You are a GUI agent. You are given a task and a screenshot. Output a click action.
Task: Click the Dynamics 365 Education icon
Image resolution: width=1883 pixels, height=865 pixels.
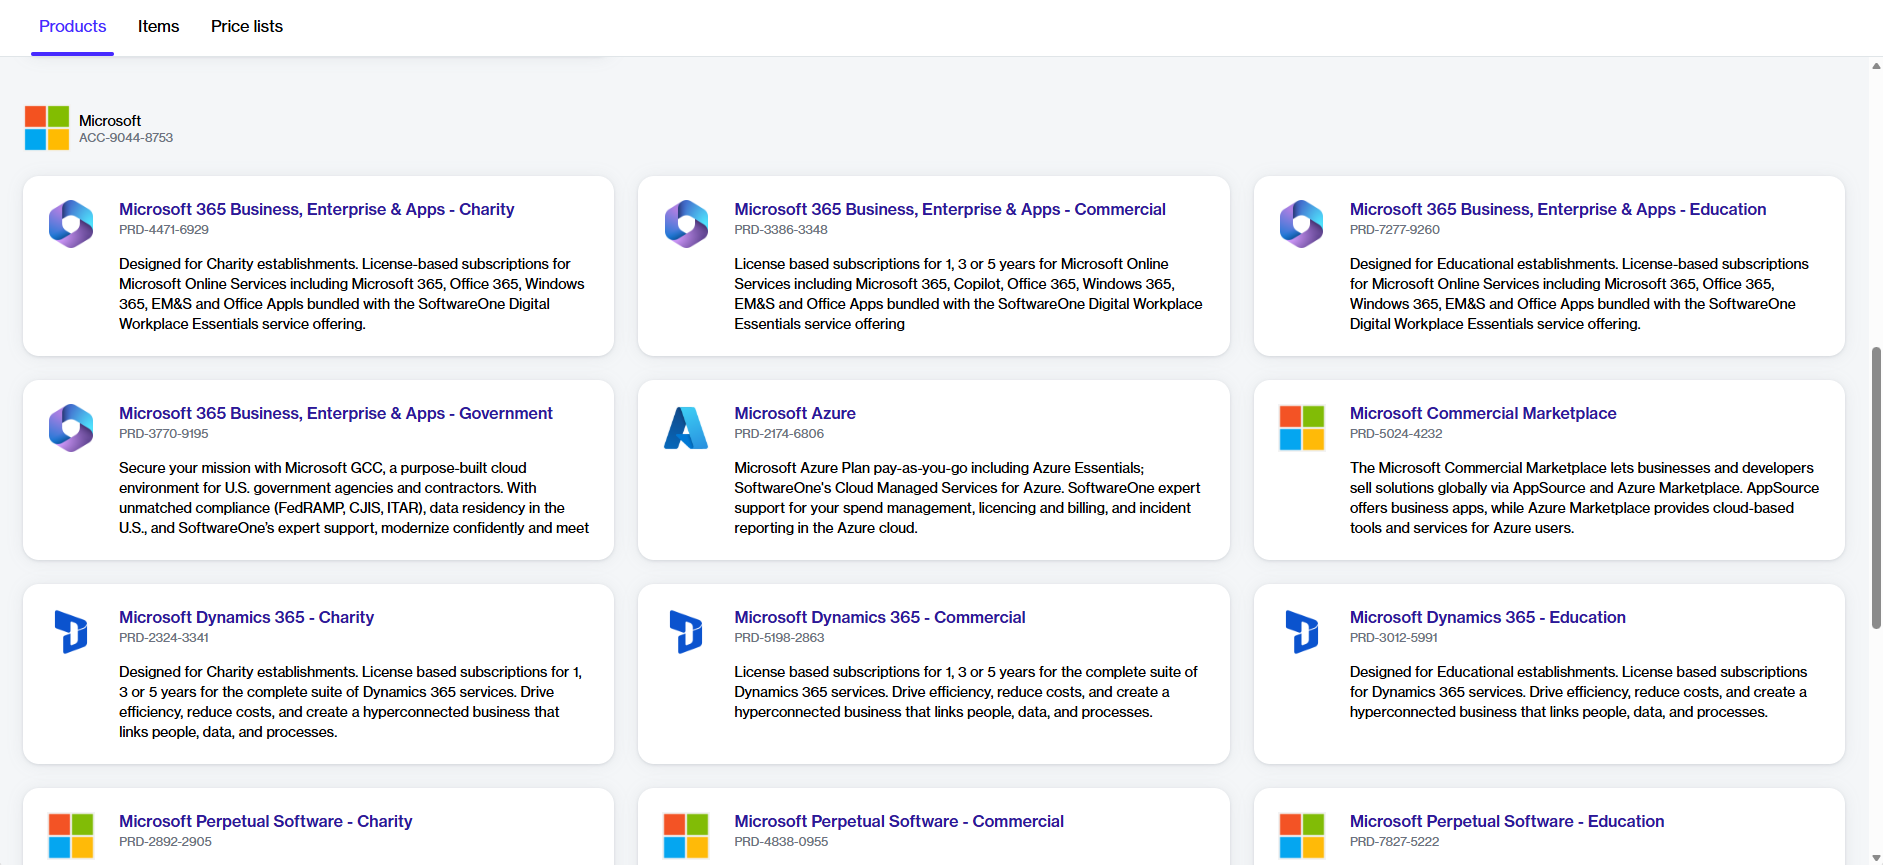[x=1301, y=632]
